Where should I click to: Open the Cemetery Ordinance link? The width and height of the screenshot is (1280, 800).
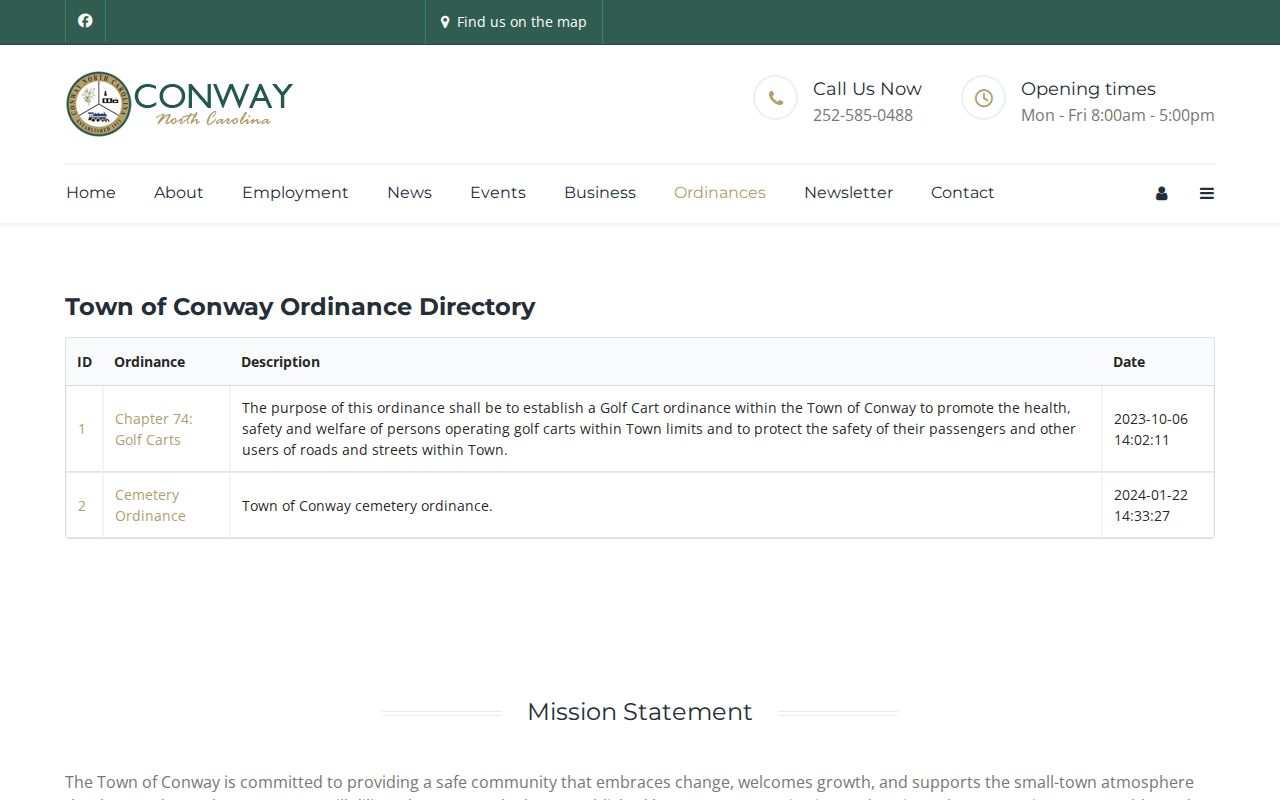point(150,505)
